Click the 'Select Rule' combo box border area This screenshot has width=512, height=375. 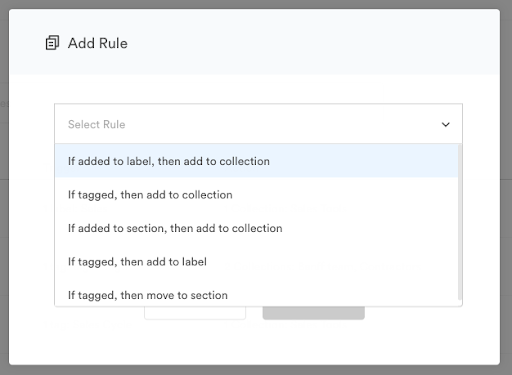[258, 124]
